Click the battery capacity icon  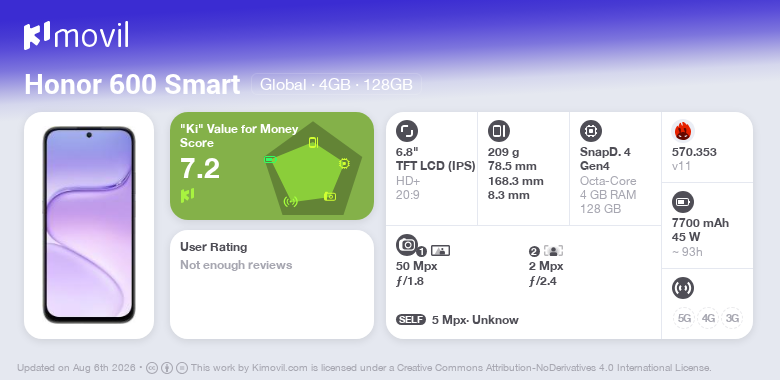[x=683, y=202]
